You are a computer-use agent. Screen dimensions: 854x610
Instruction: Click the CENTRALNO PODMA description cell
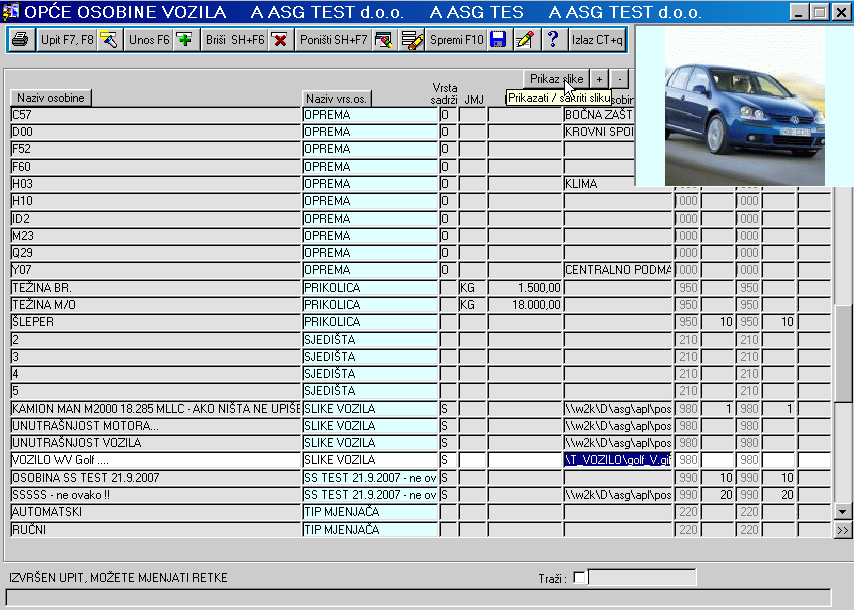pyautogui.click(x=618, y=270)
